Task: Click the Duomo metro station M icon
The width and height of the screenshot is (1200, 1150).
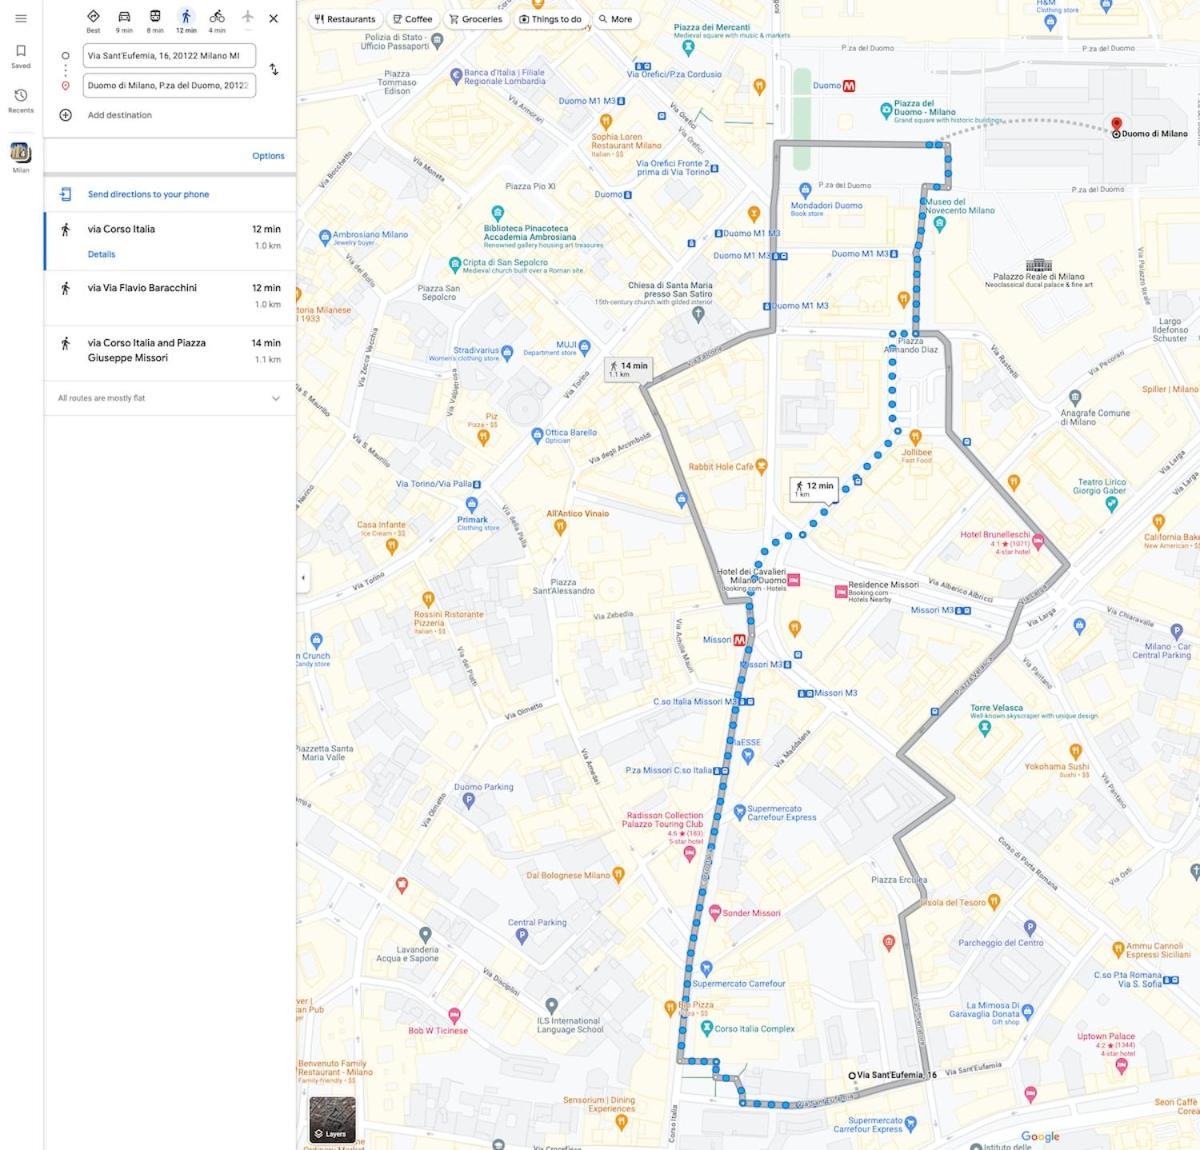Action: (x=849, y=86)
